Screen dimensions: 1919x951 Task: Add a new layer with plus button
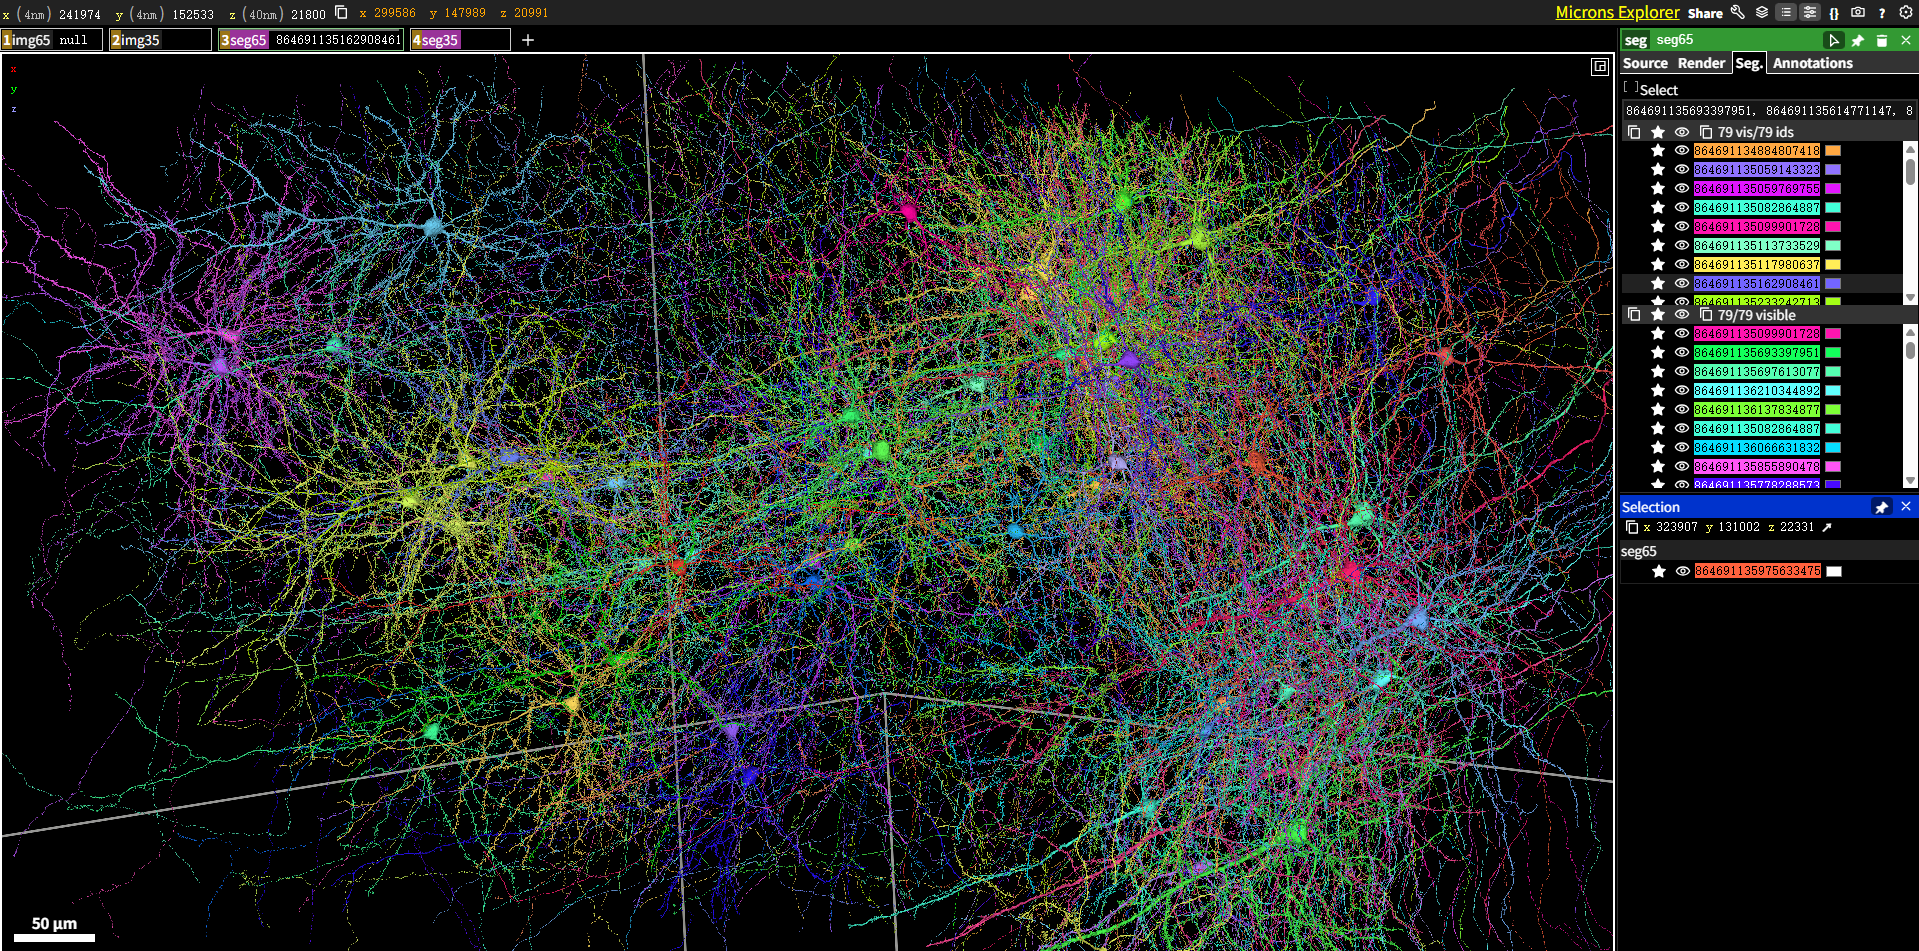point(528,40)
